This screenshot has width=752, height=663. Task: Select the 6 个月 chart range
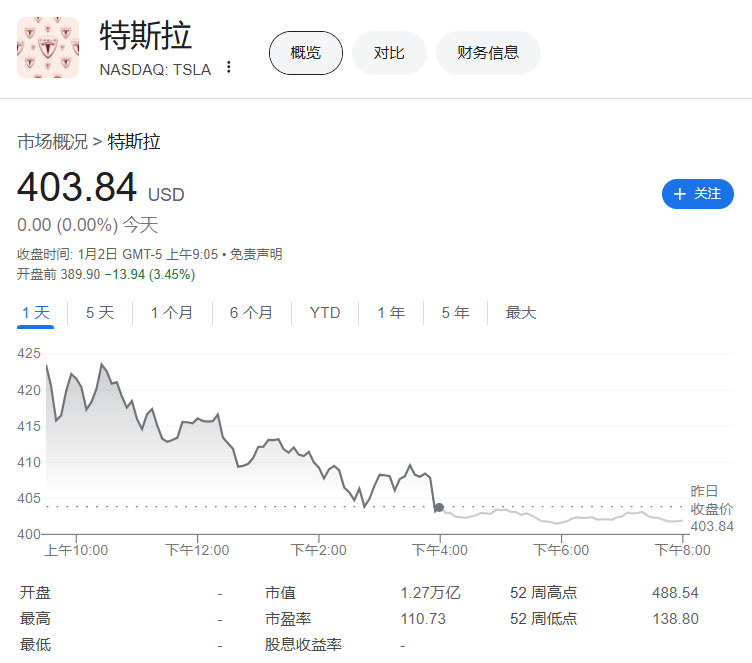pos(251,313)
